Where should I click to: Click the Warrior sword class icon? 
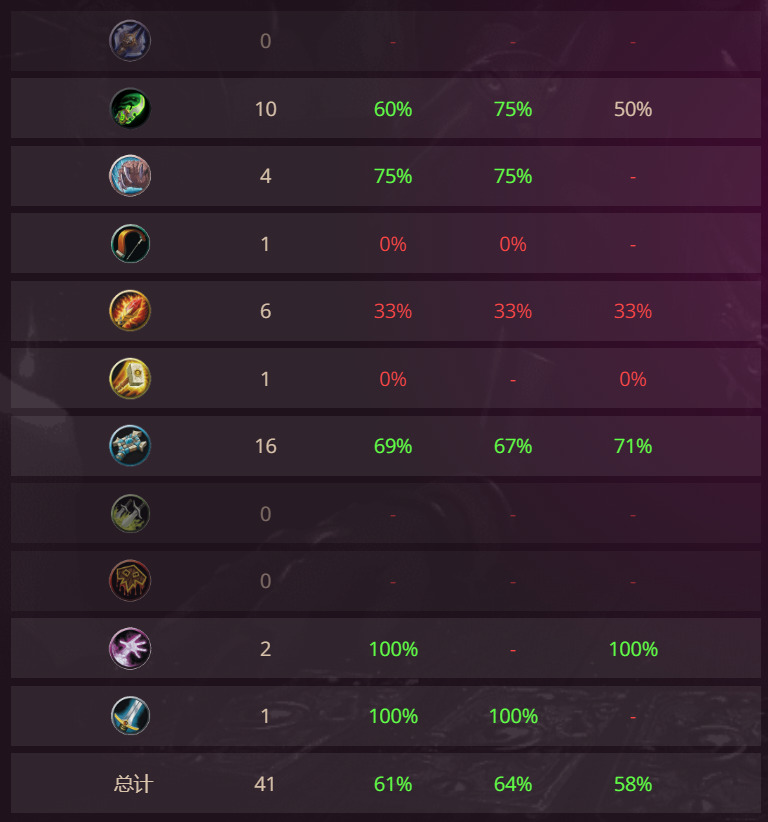(130, 716)
